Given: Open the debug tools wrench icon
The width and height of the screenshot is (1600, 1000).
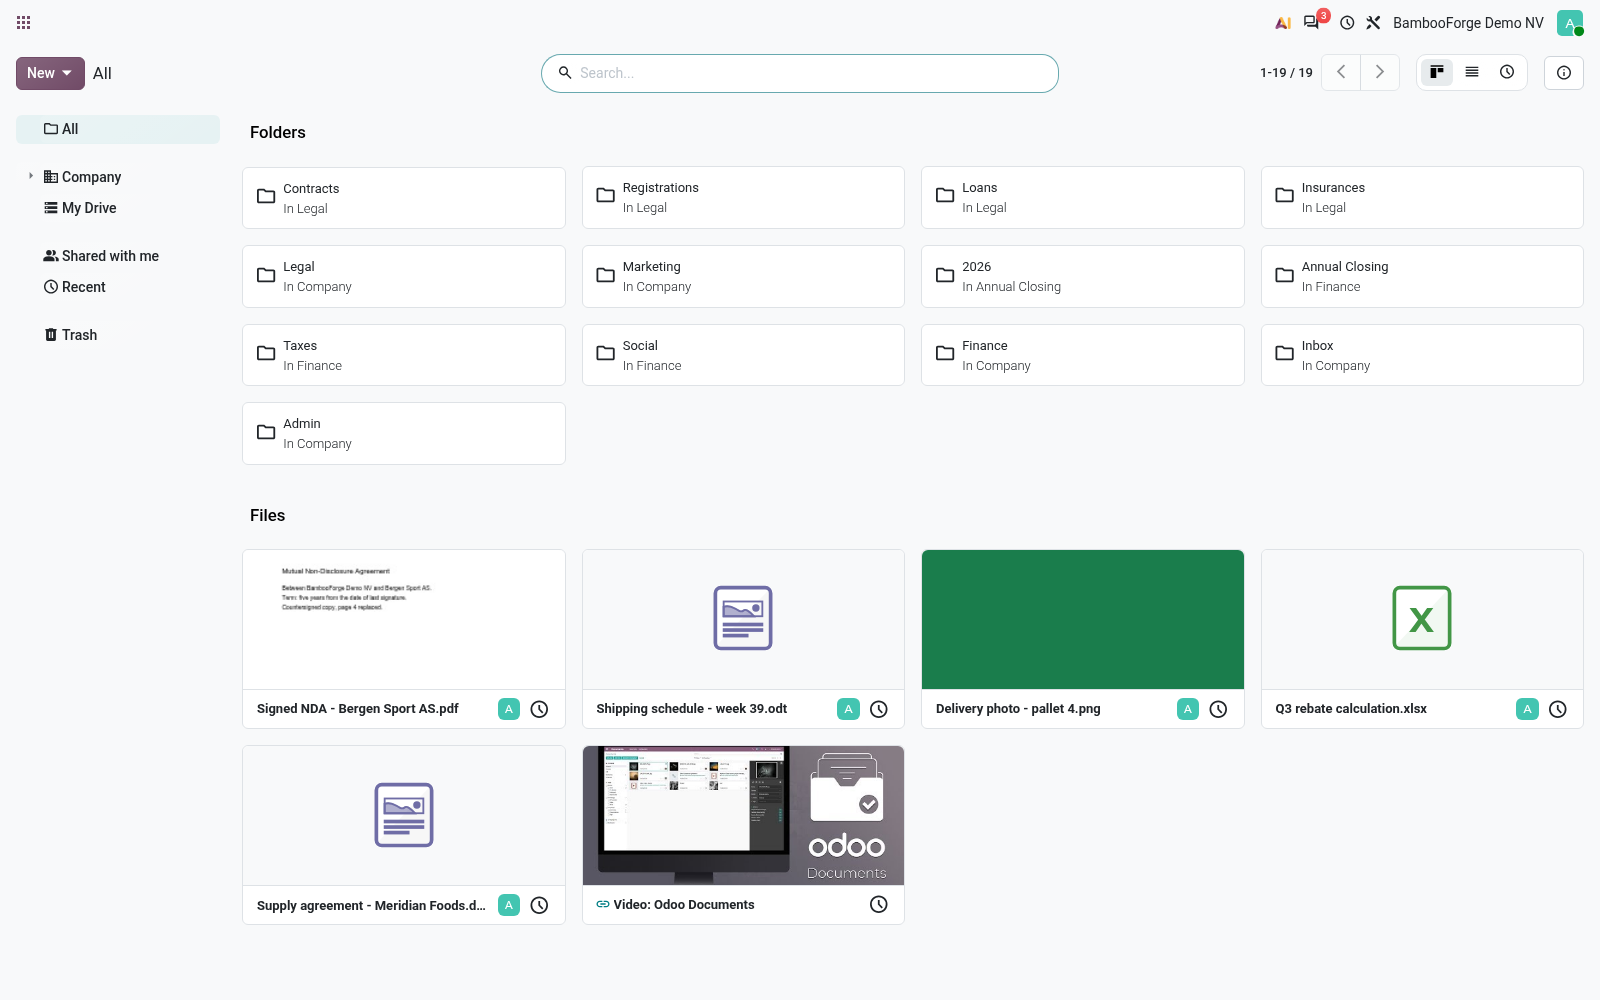Looking at the screenshot, I should (x=1374, y=22).
